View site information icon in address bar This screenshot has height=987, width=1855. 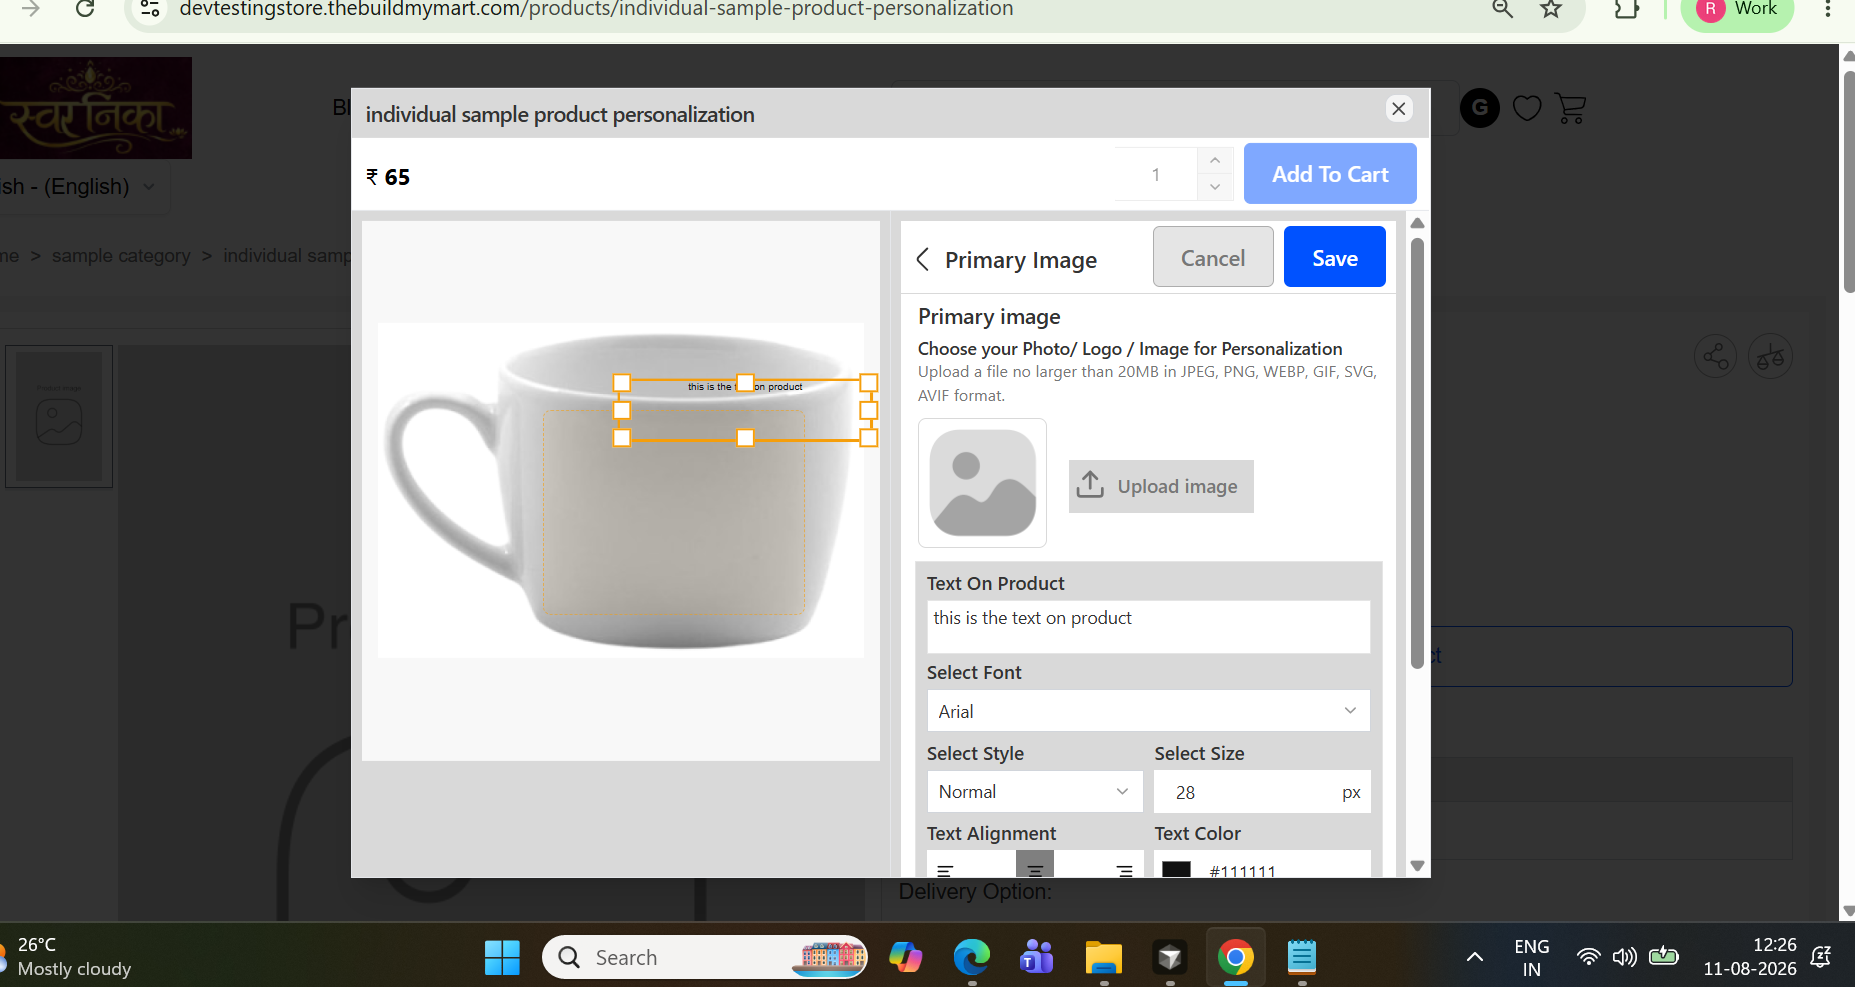[x=150, y=9]
